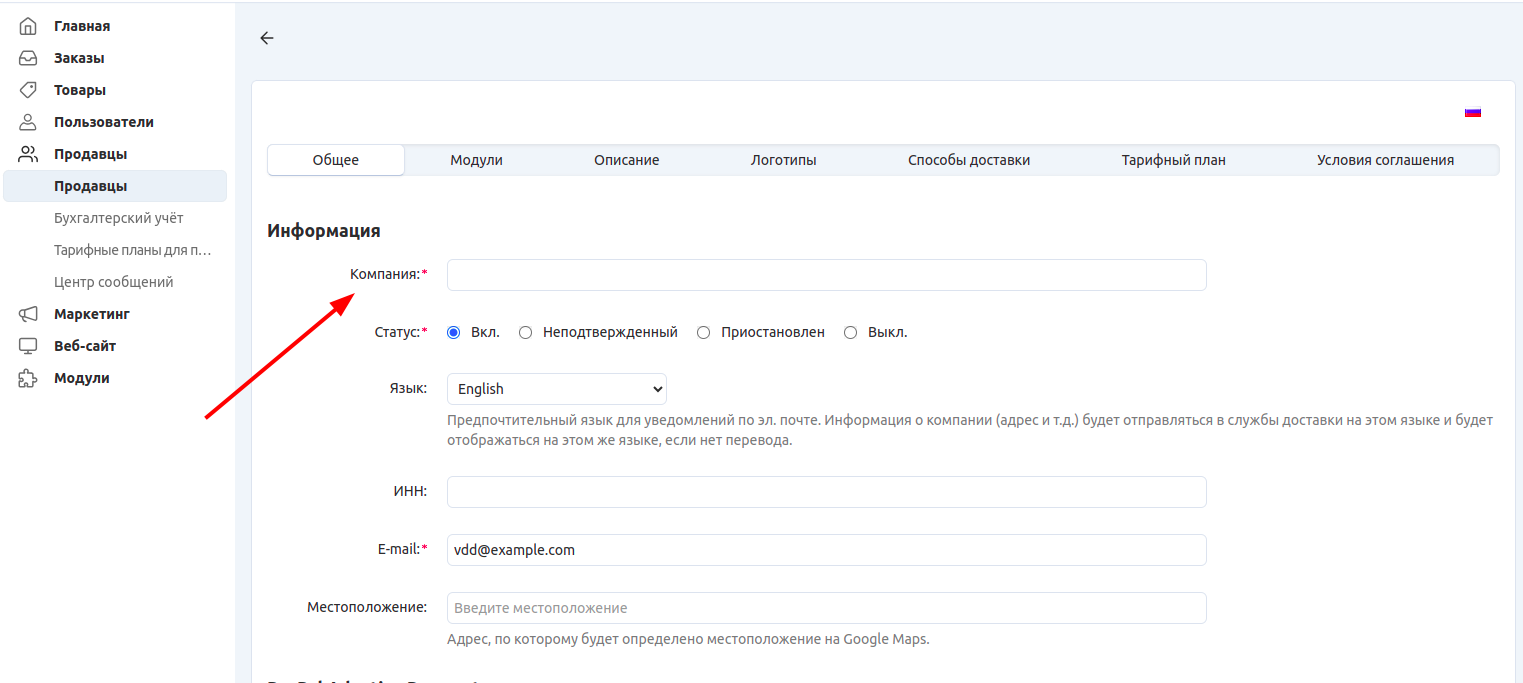Viewport: 1523px width, 683px height.
Task: Click the Заказы inbox icon
Action: [x=28, y=58]
